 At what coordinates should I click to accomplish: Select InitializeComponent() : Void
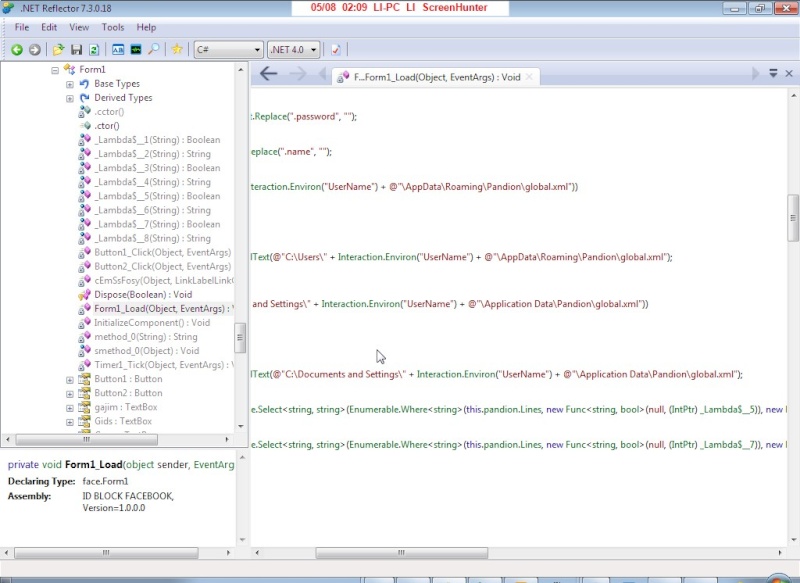152,322
